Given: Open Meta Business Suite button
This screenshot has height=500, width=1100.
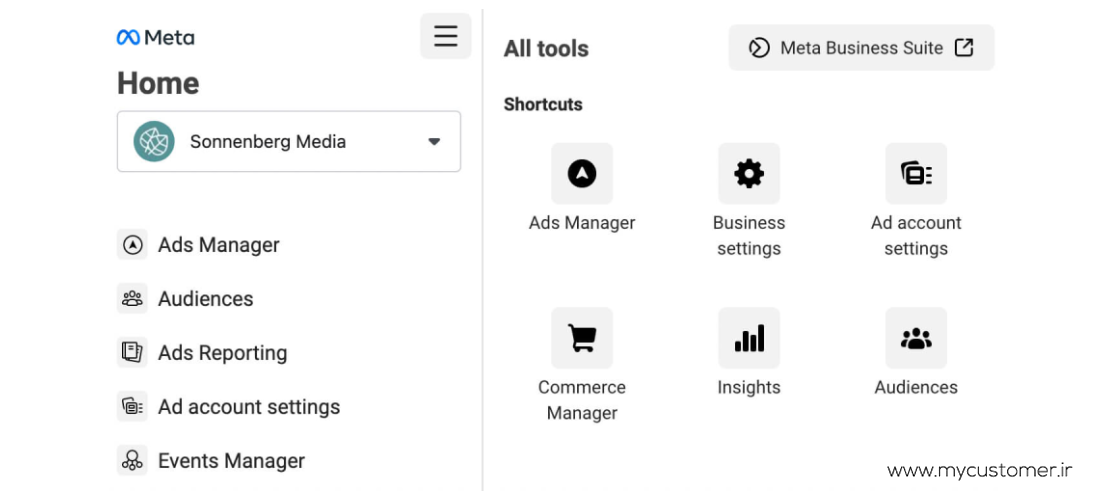Looking at the screenshot, I should pos(861,48).
